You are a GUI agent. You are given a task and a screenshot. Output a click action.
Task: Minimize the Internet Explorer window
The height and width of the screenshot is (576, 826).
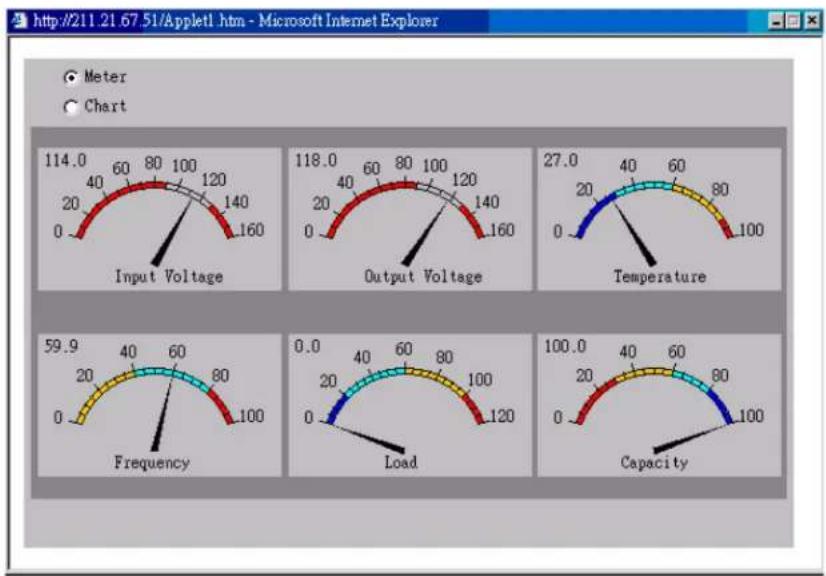pyautogui.click(x=775, y=21)
